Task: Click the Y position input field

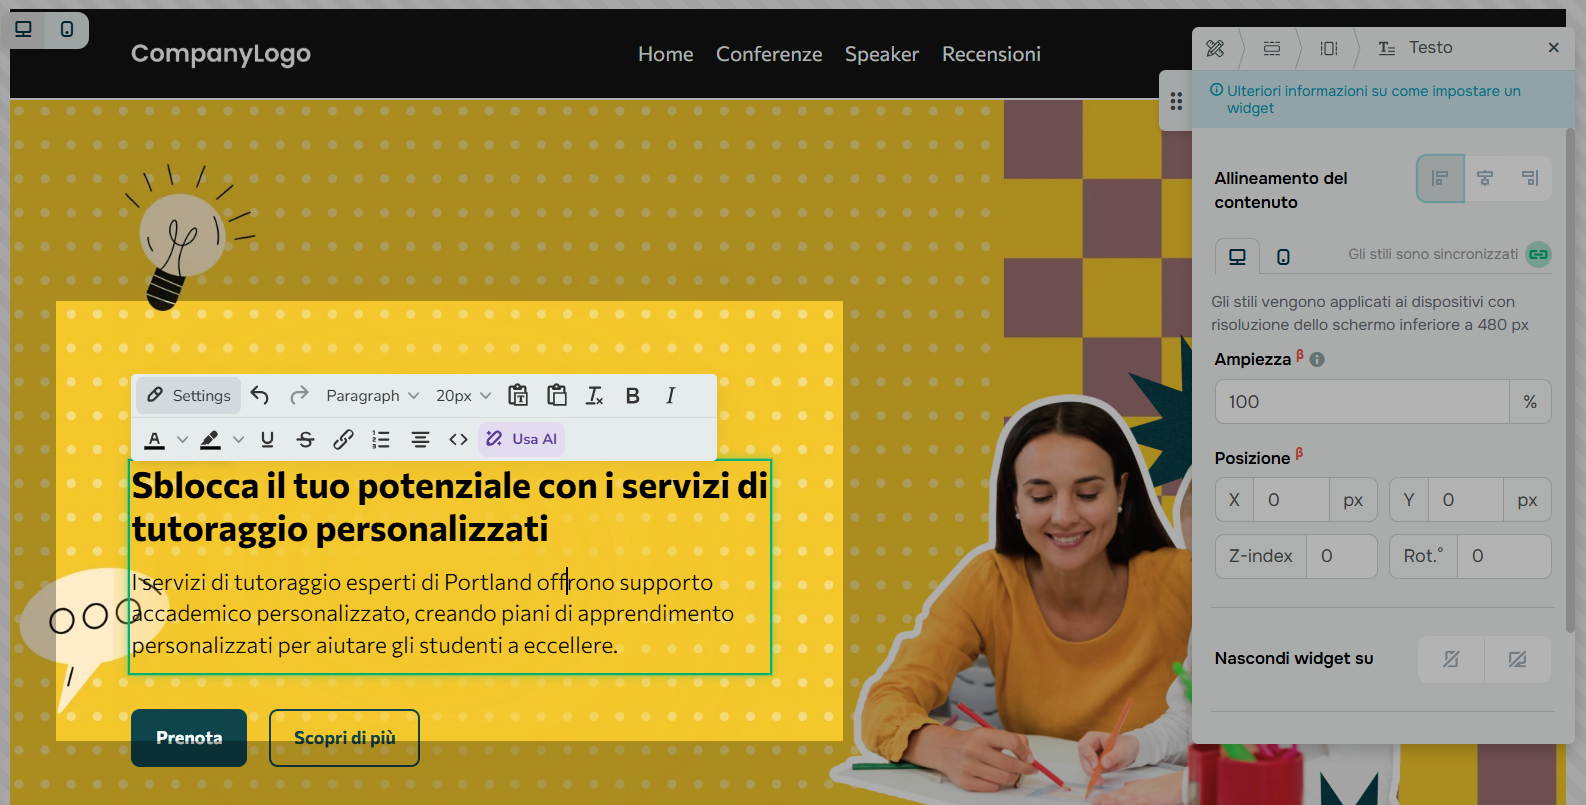Action: point(1467,500)
